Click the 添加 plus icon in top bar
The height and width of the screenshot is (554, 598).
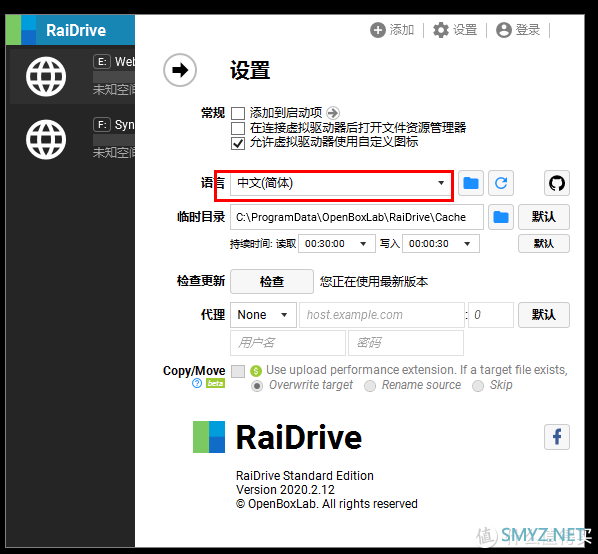pos(378,30)
